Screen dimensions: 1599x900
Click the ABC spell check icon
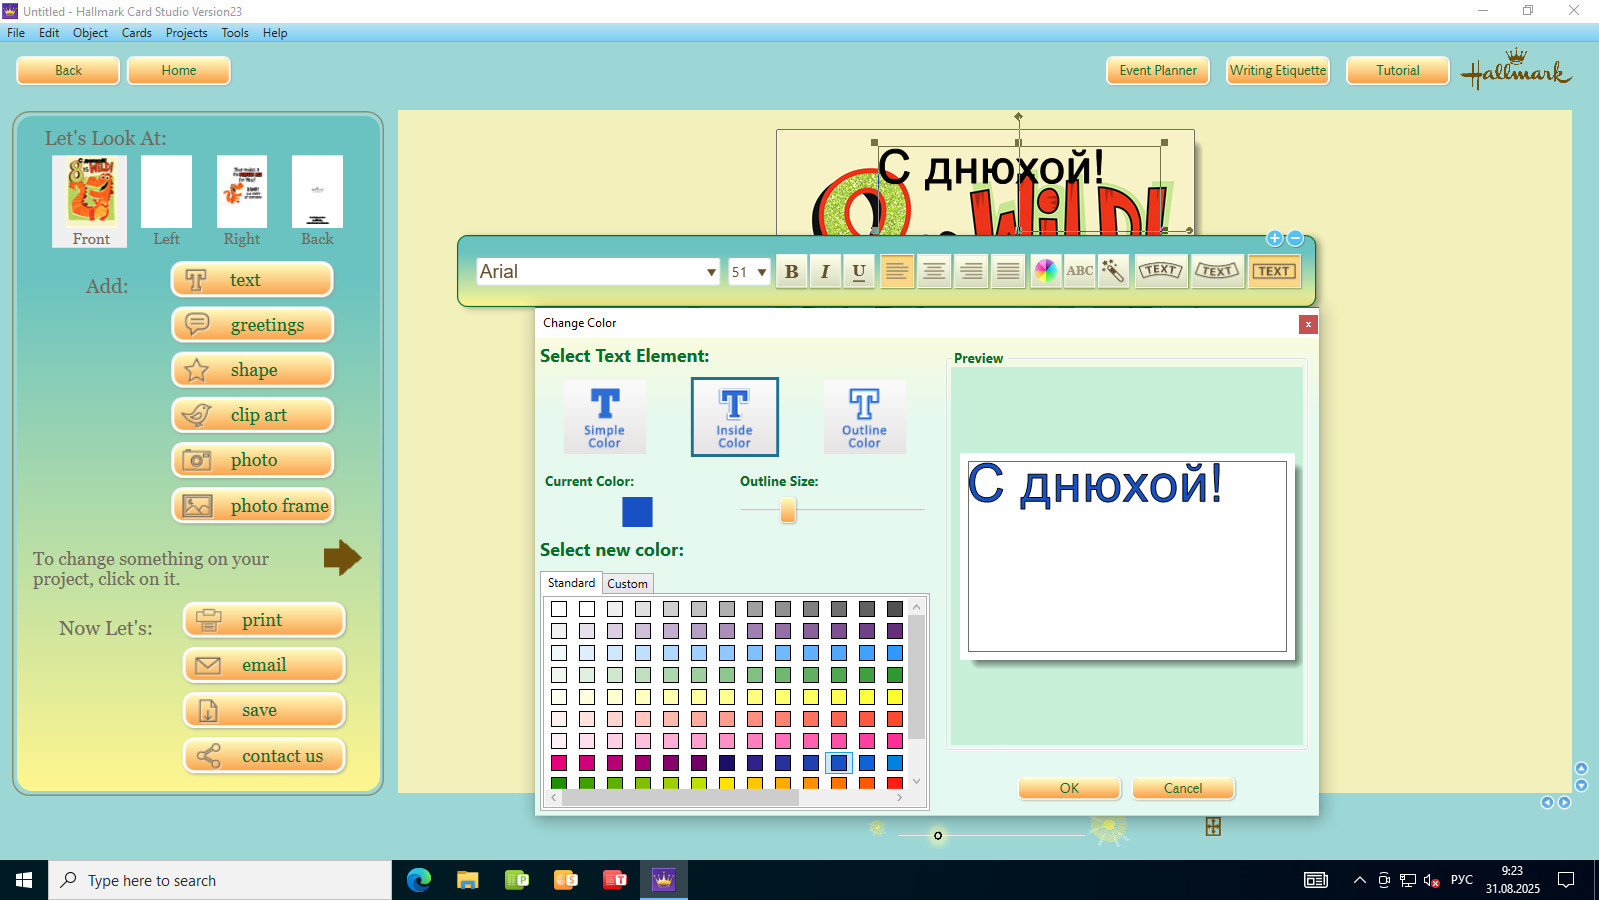click(1080, 271)
